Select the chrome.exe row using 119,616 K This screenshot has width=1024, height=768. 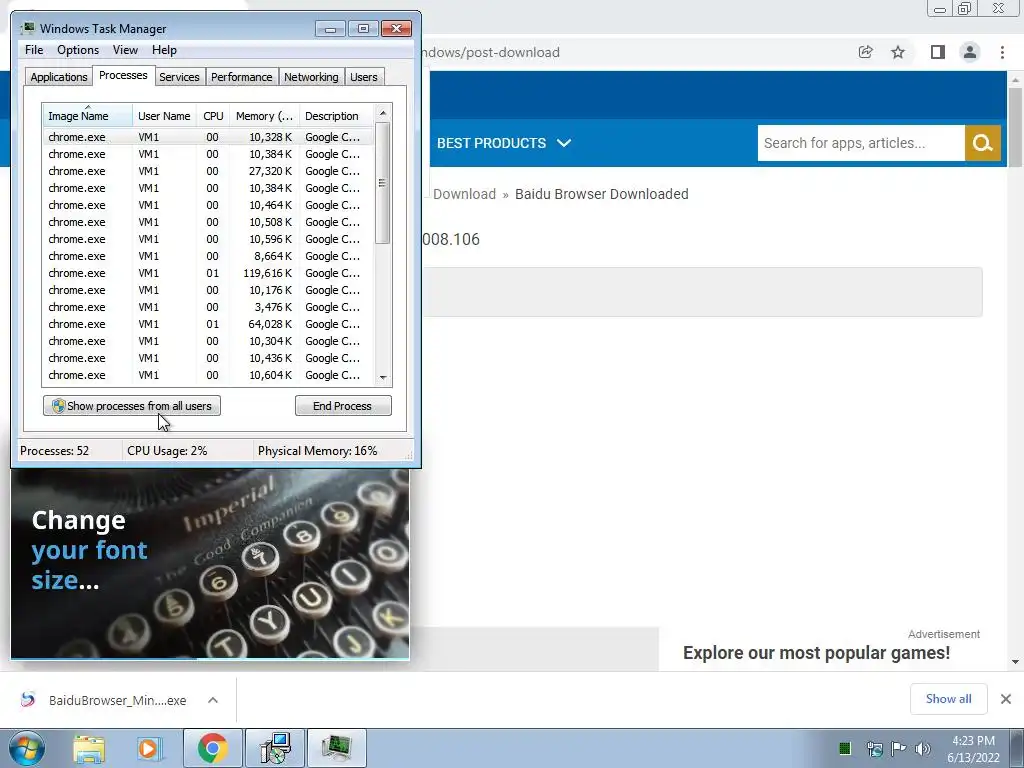tap(208, 273)
